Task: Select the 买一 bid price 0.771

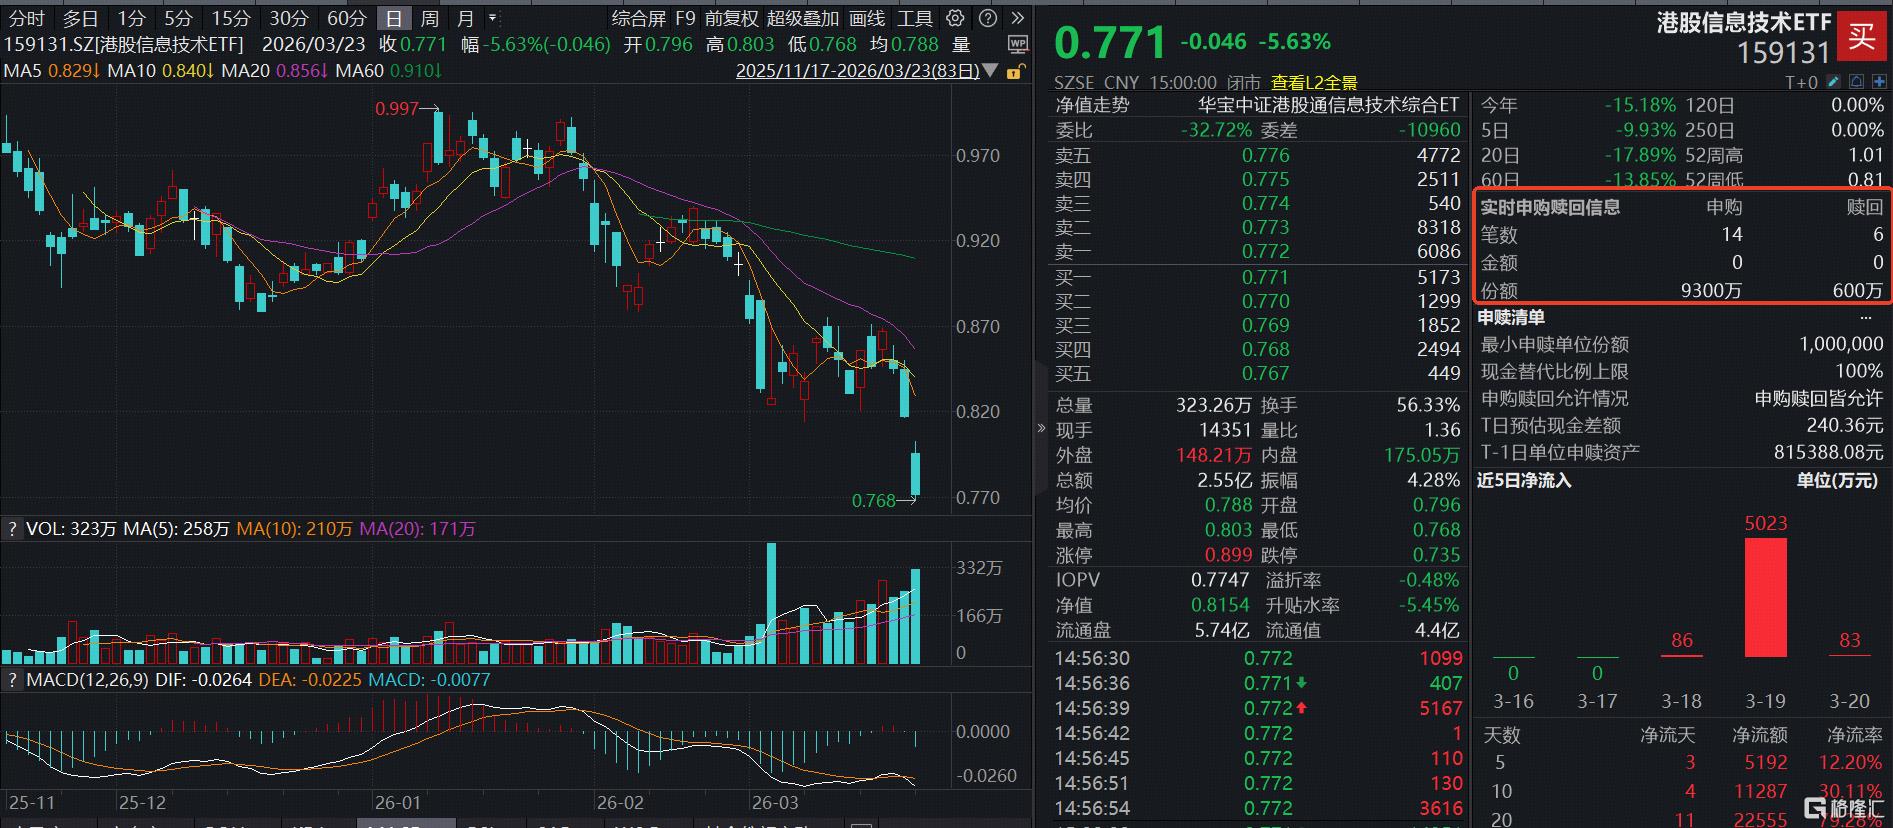Action: click(1266, 277)
